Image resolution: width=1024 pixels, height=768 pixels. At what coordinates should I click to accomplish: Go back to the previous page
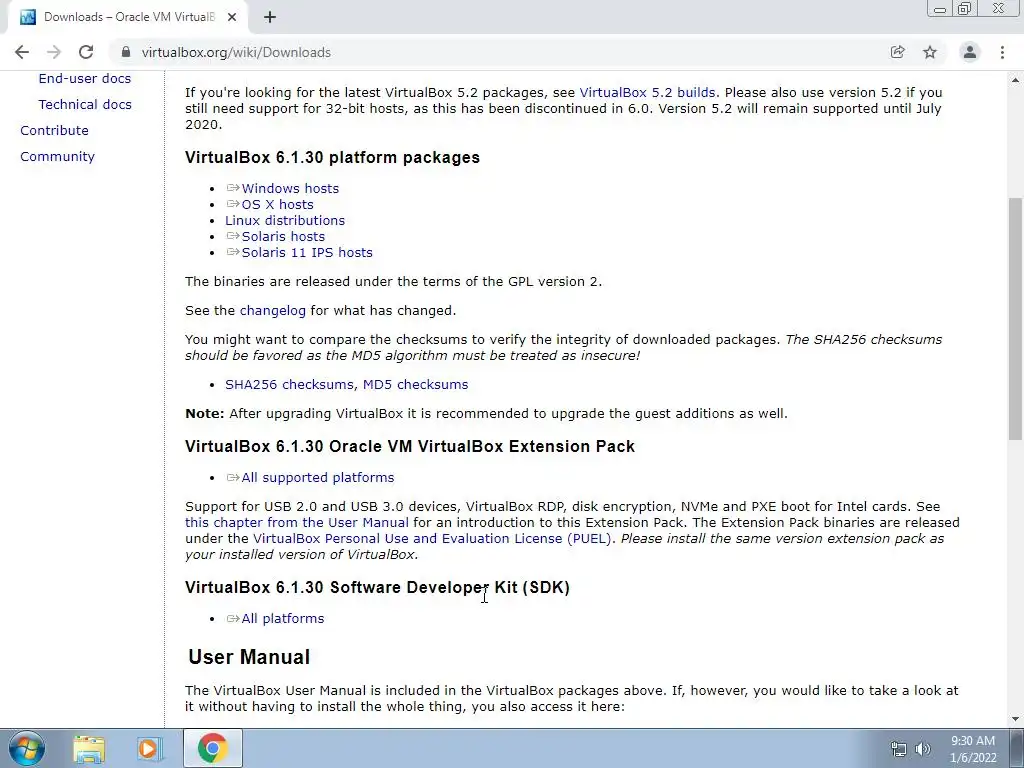[22, 52]
